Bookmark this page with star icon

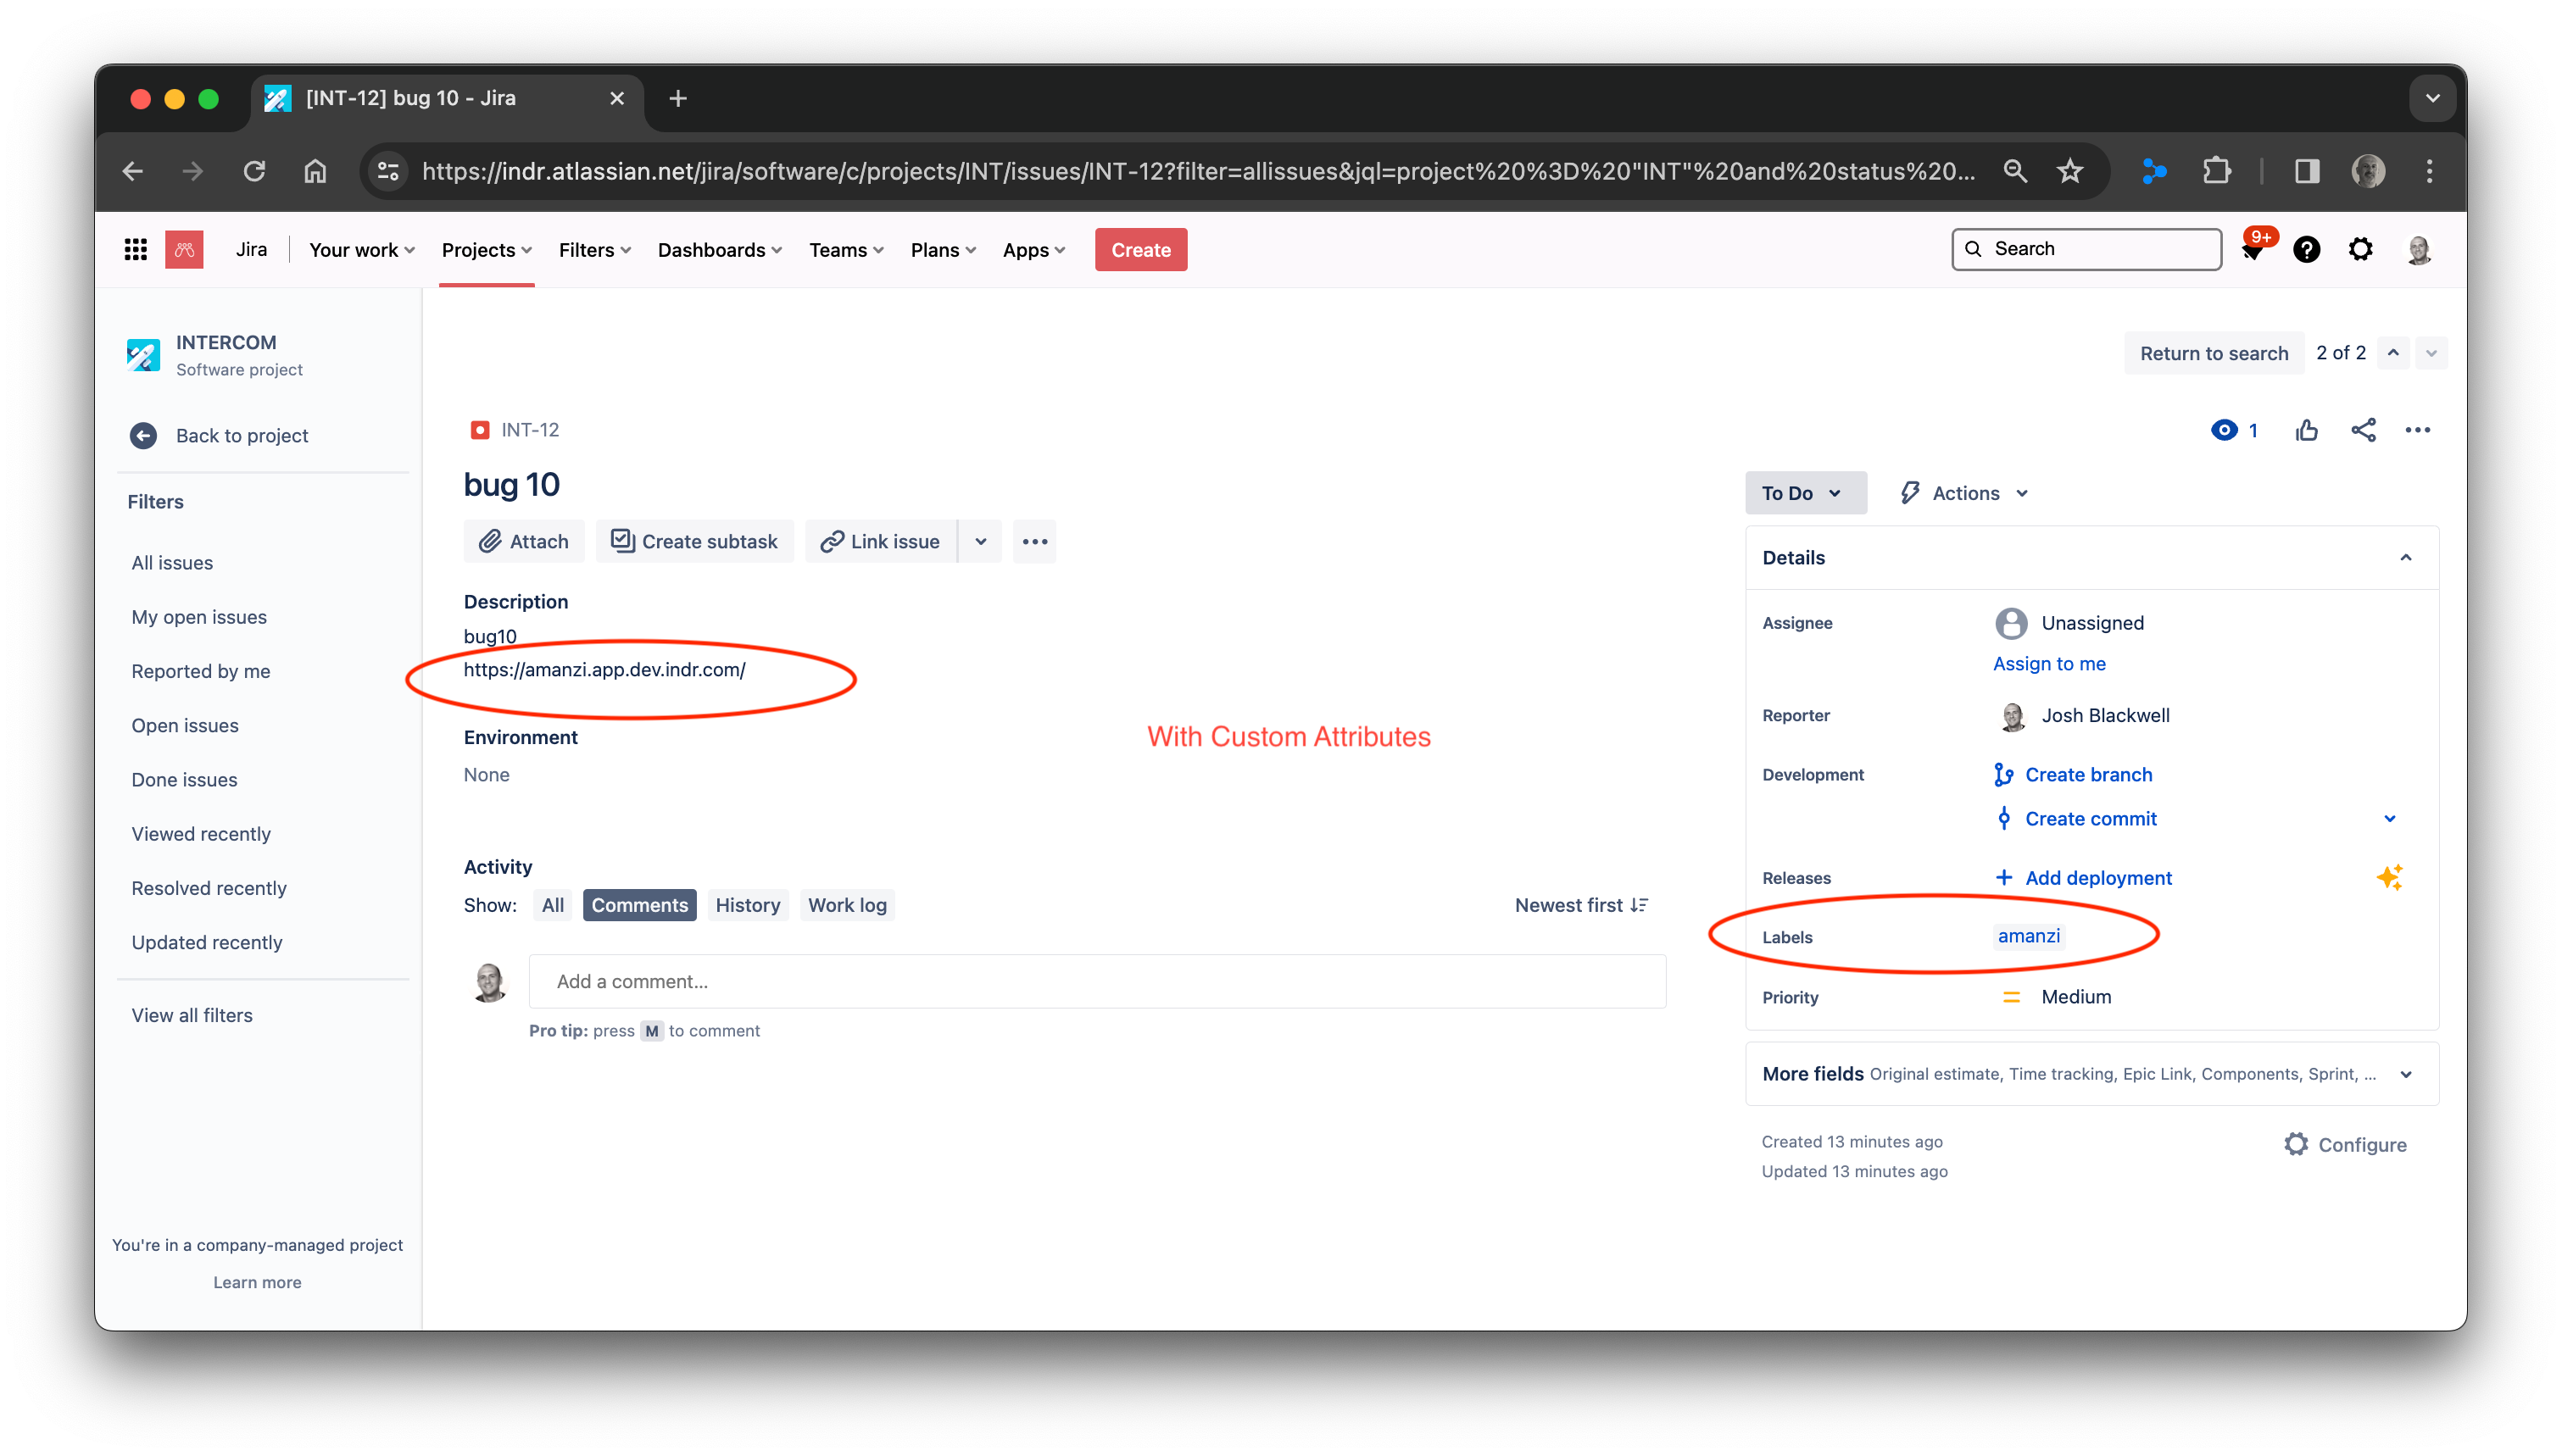[x=2069, y=171]
